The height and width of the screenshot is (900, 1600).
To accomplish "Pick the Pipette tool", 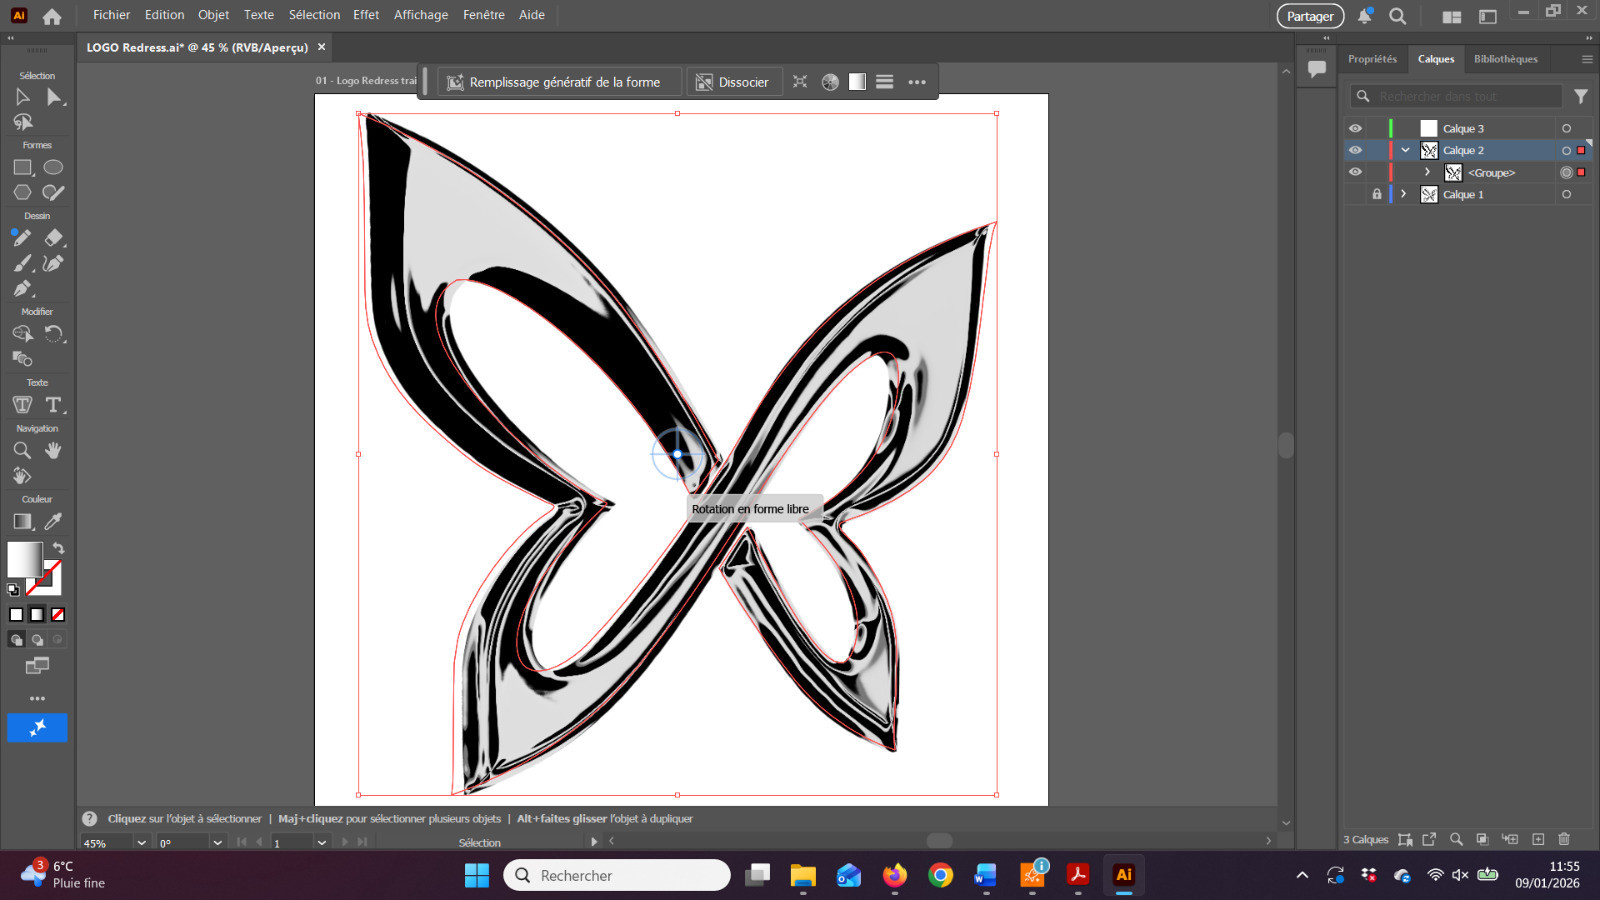I will [53, 521].
